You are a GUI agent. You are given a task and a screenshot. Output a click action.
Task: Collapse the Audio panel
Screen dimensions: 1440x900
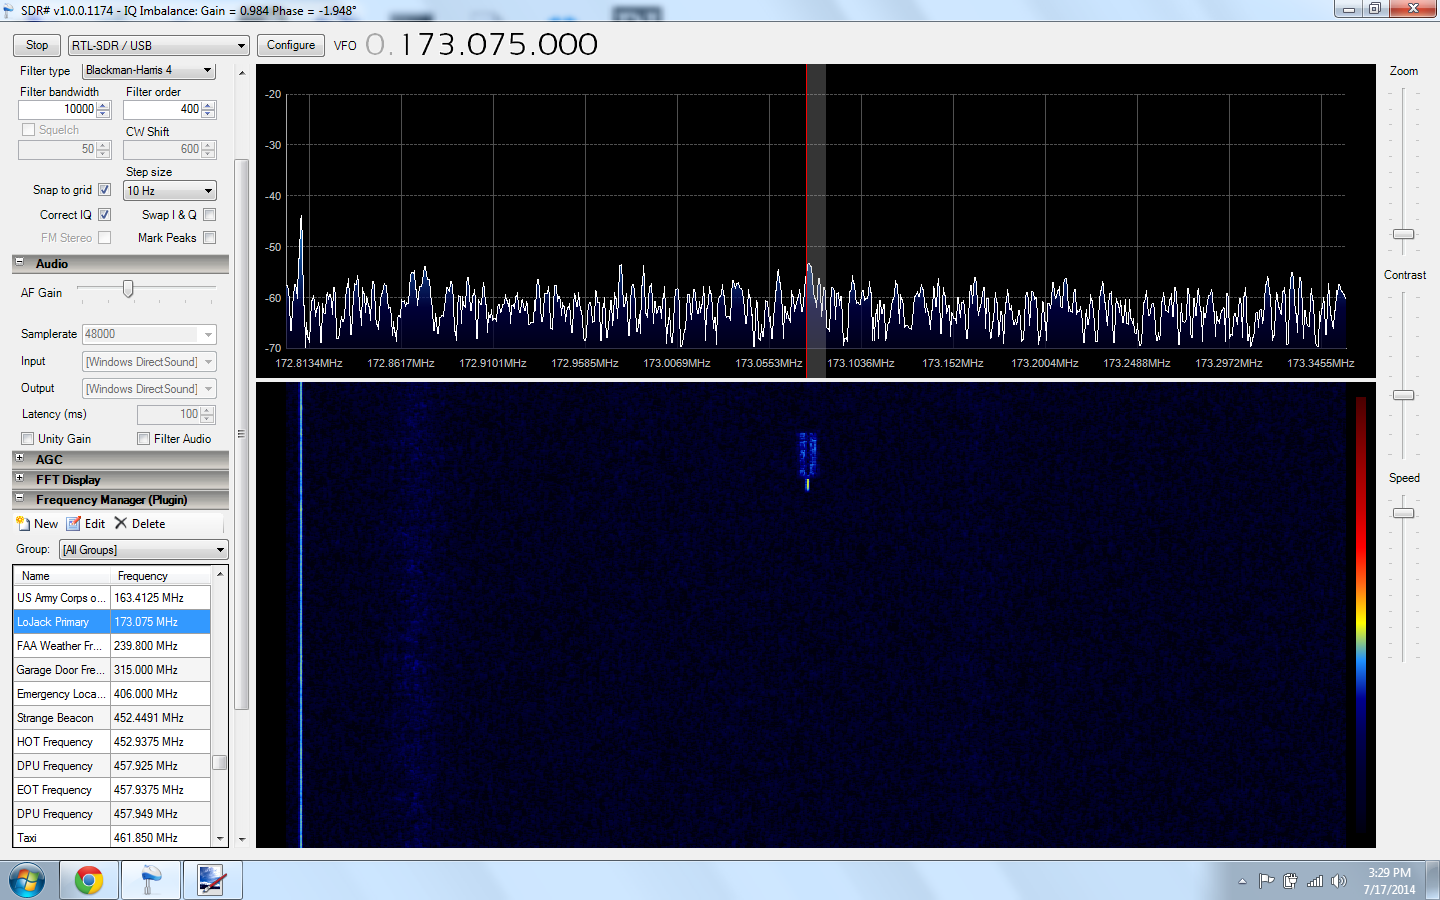pos(19,262)
